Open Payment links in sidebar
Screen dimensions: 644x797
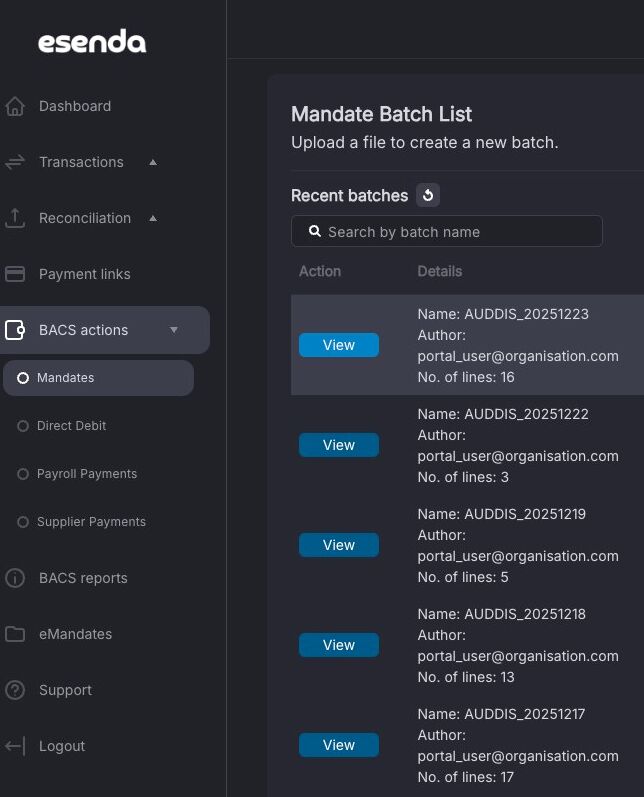(85, 274)
